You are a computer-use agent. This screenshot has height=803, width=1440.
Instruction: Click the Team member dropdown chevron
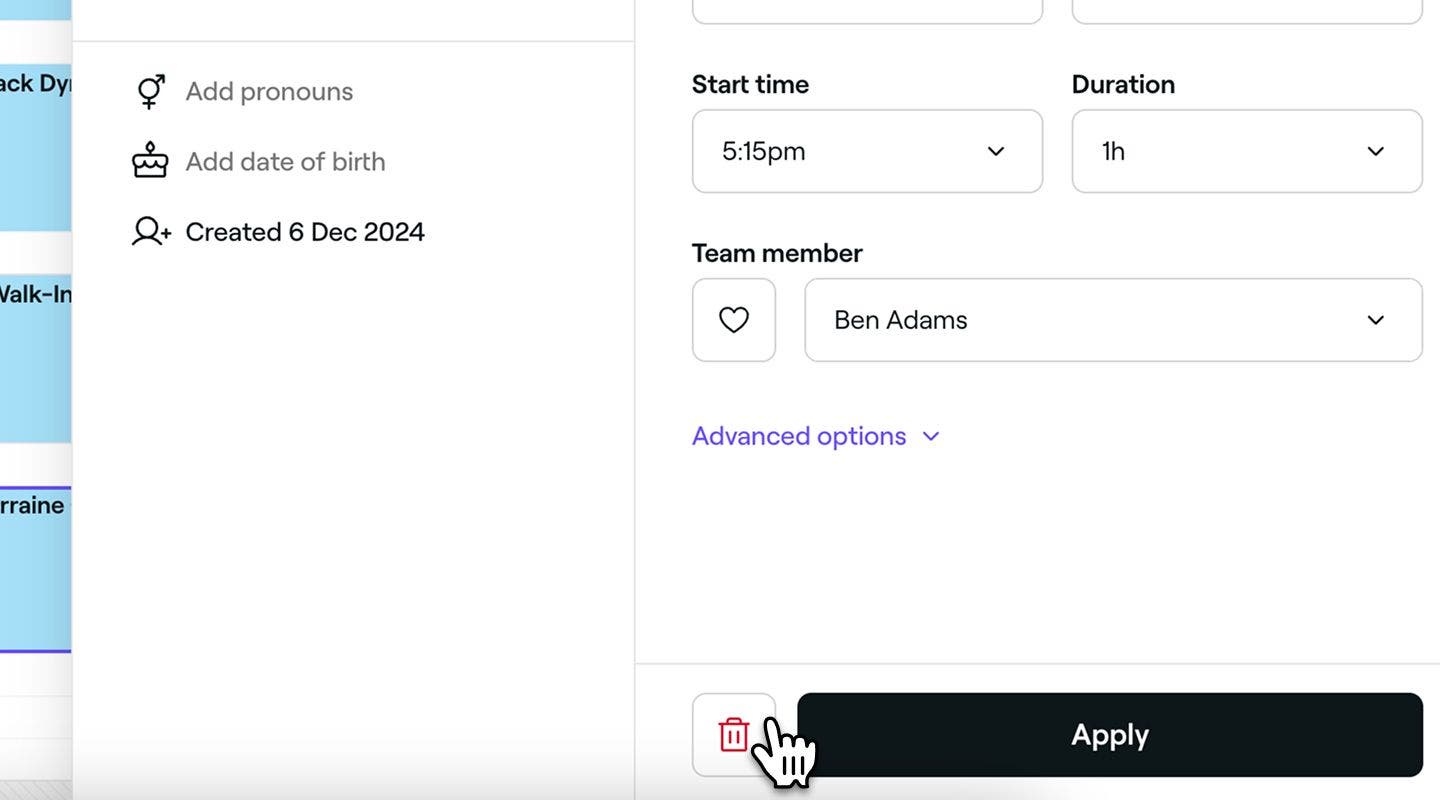tap(1376, 320)
